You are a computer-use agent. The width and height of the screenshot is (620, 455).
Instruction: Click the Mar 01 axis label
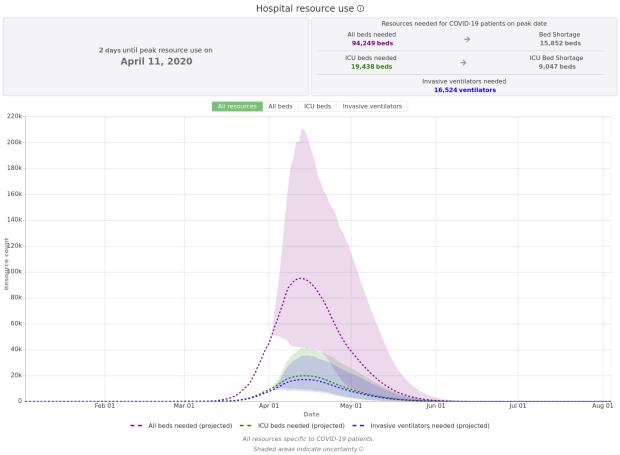pos(184,406)
